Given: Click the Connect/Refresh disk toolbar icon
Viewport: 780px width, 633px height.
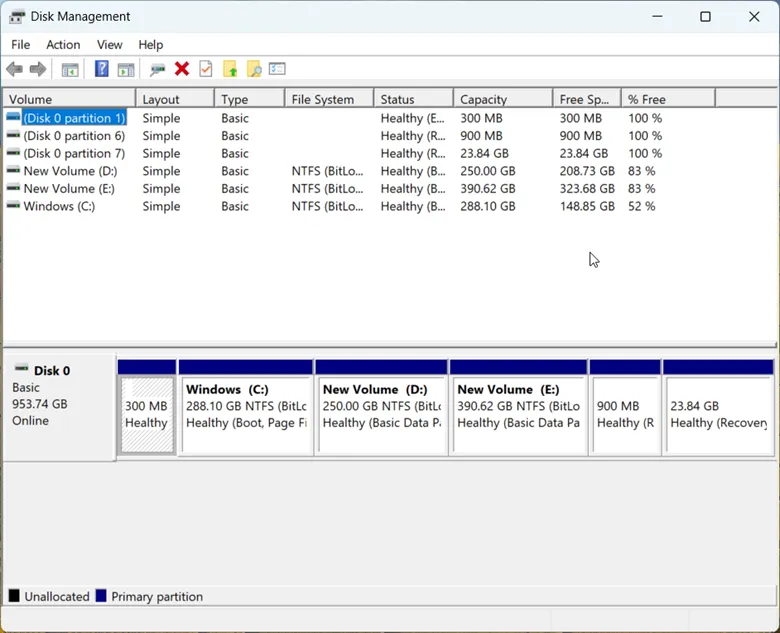Looking at the screenshot, I should pos(158,70).
